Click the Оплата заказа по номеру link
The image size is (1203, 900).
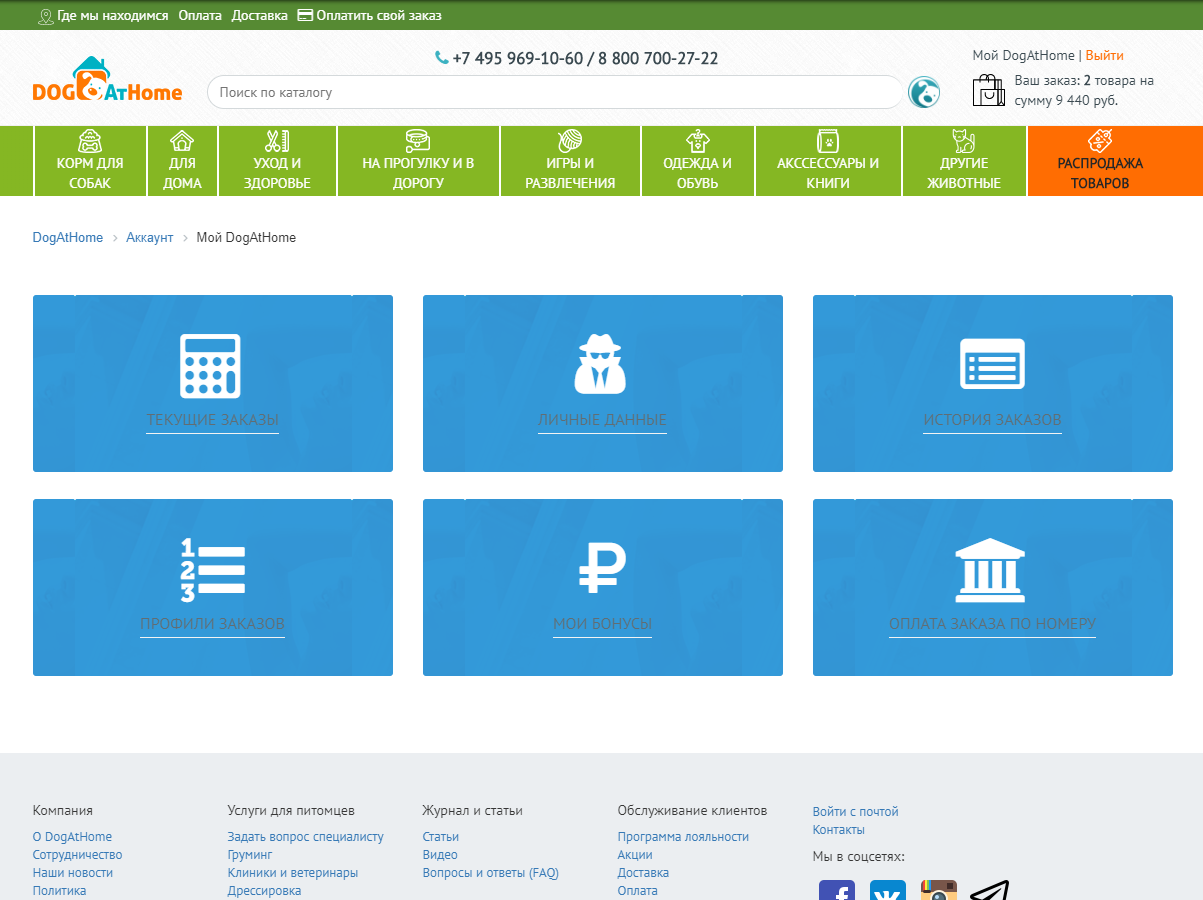(x=992, y=624)
